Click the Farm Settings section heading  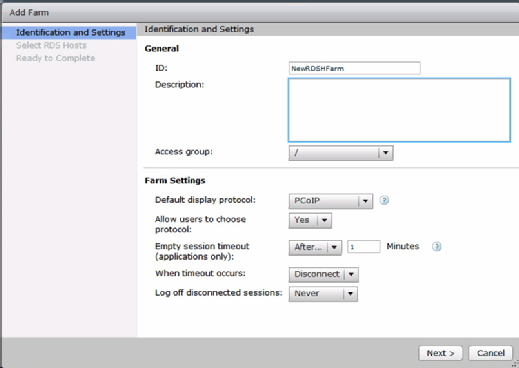[x=175, y=181]
